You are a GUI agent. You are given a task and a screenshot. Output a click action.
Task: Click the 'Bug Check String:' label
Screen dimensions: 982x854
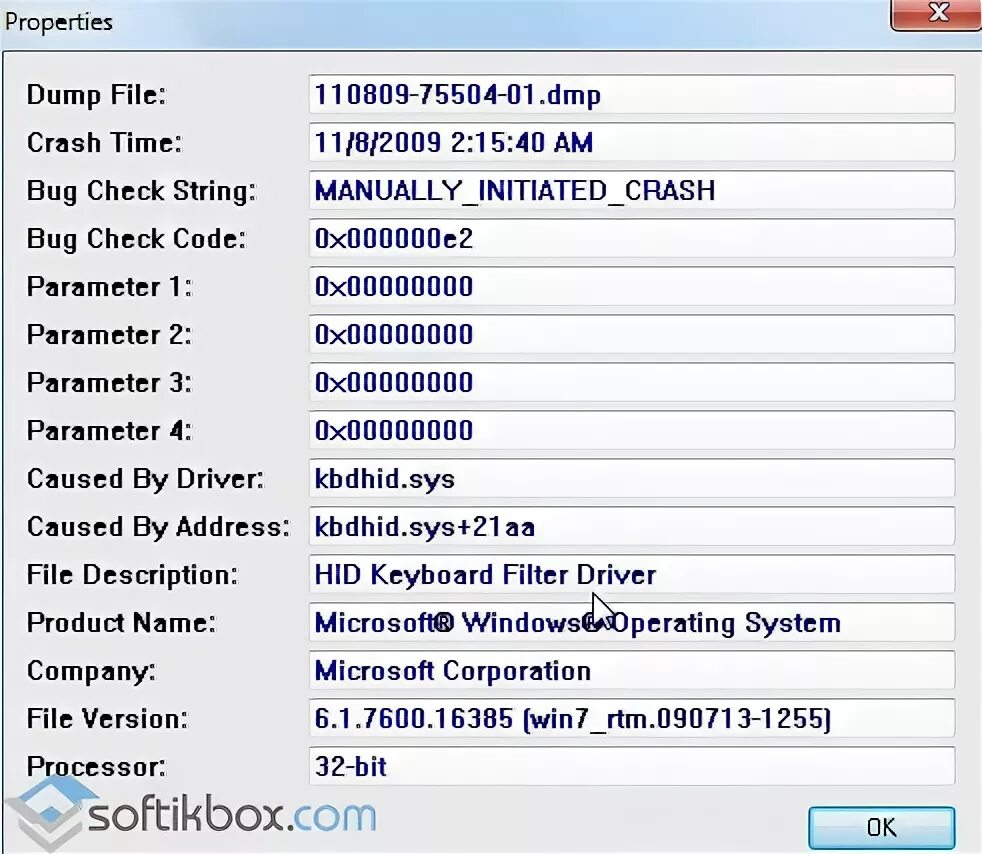(x=142, y=191)
